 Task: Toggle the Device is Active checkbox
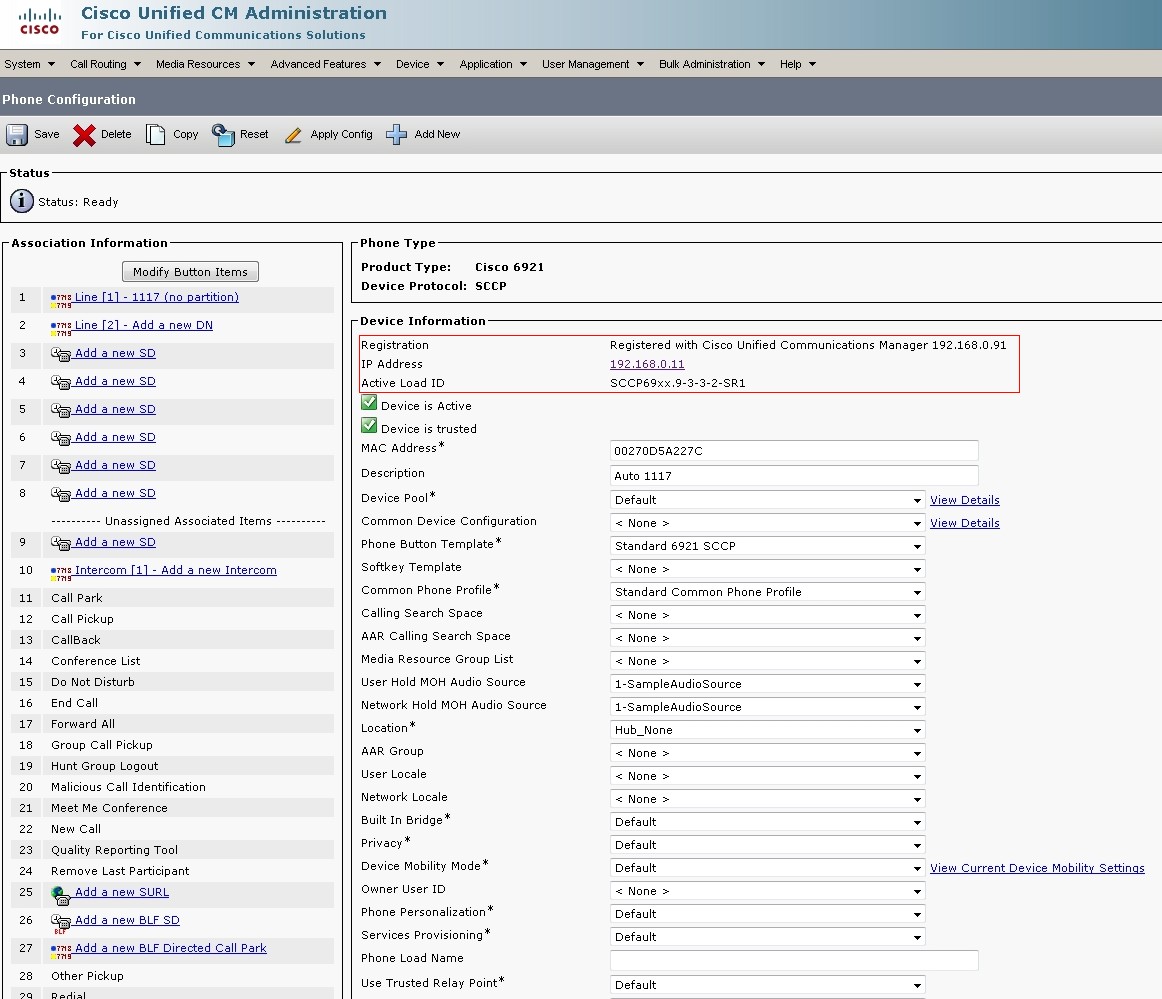(369, 402)
